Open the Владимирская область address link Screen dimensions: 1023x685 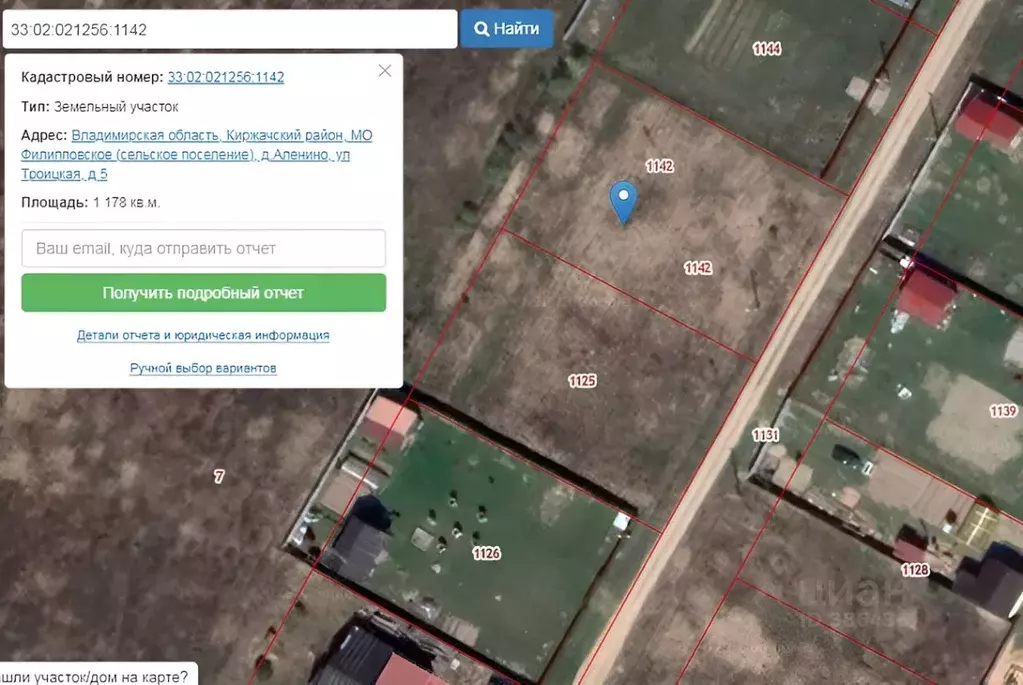[146, 135]
